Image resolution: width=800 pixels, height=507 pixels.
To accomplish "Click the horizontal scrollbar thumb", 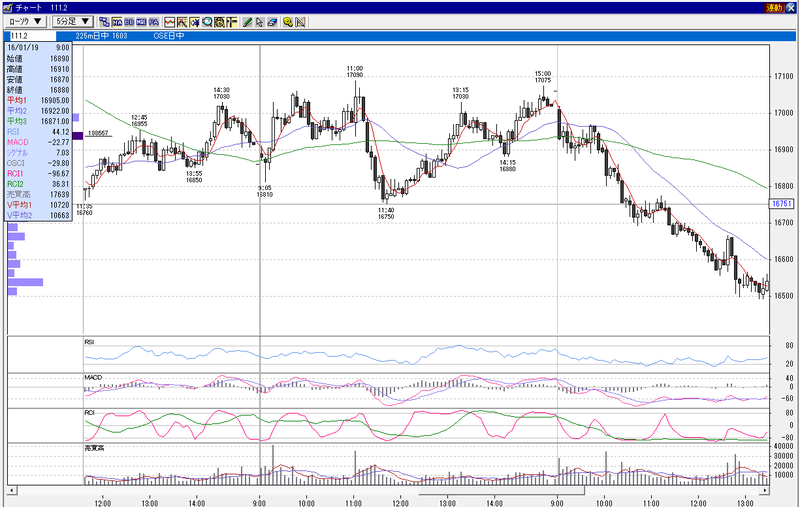I will (502, 491).
